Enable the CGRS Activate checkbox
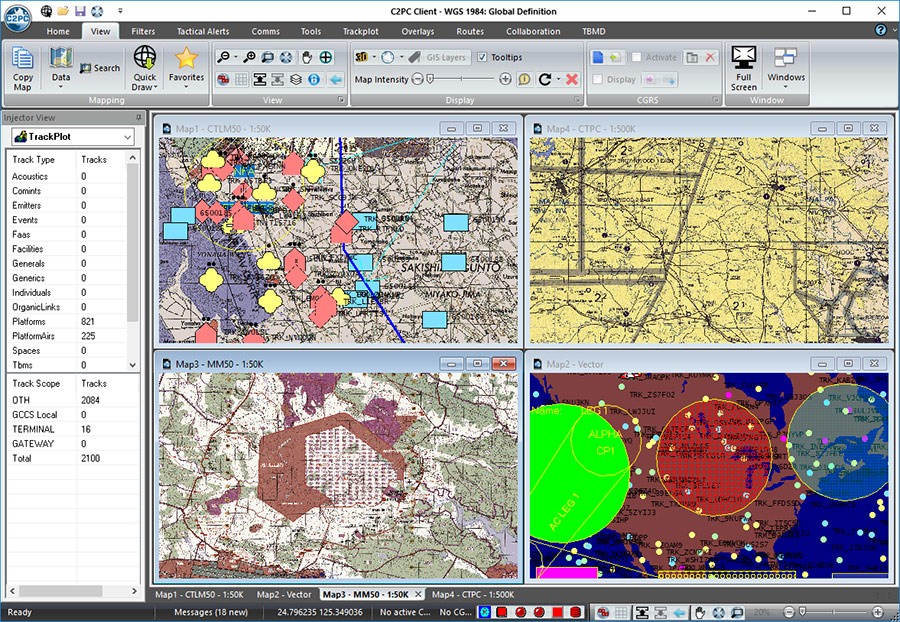Screen dimensions: 900x622 click(637, 57)
